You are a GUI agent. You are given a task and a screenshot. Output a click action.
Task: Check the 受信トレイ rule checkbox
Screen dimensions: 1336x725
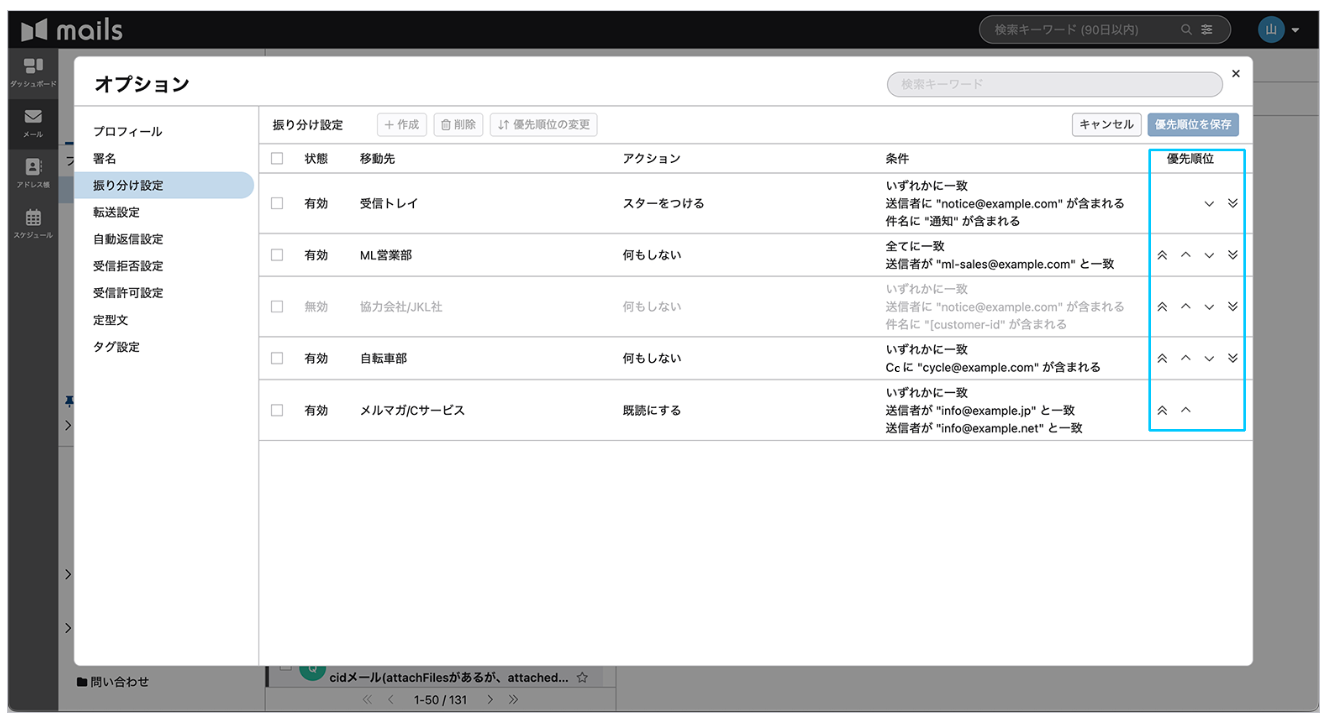277,203
